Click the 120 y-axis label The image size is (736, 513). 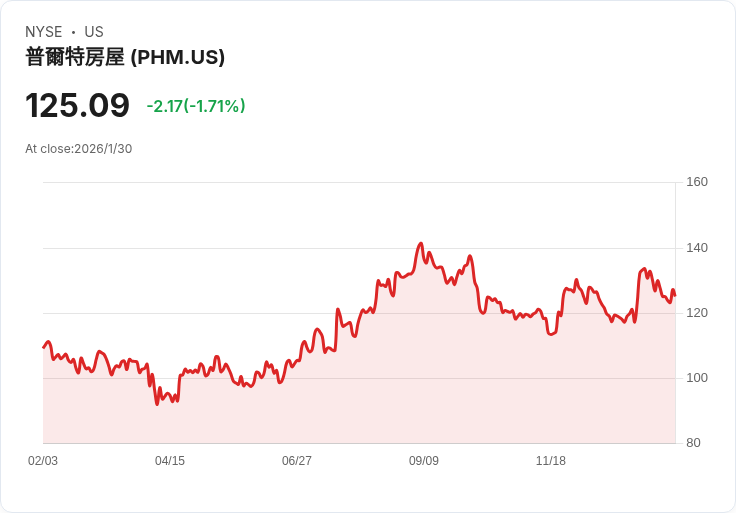click(x=697, y=313)
